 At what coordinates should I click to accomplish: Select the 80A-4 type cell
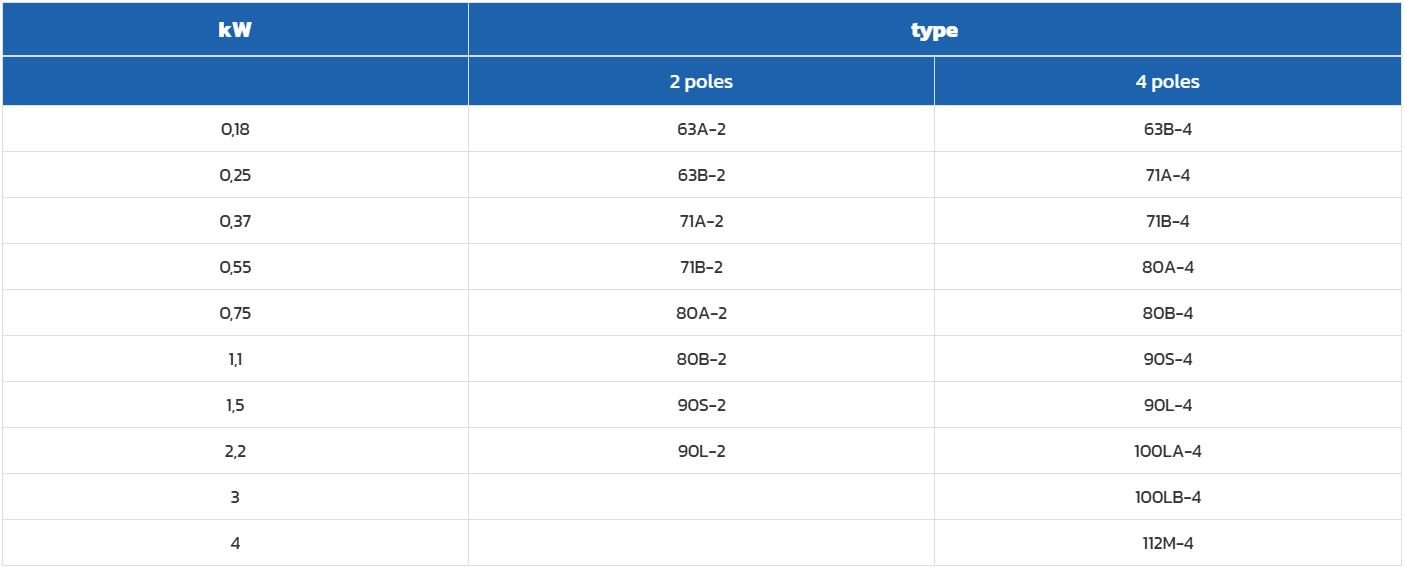pos(1167,267)
